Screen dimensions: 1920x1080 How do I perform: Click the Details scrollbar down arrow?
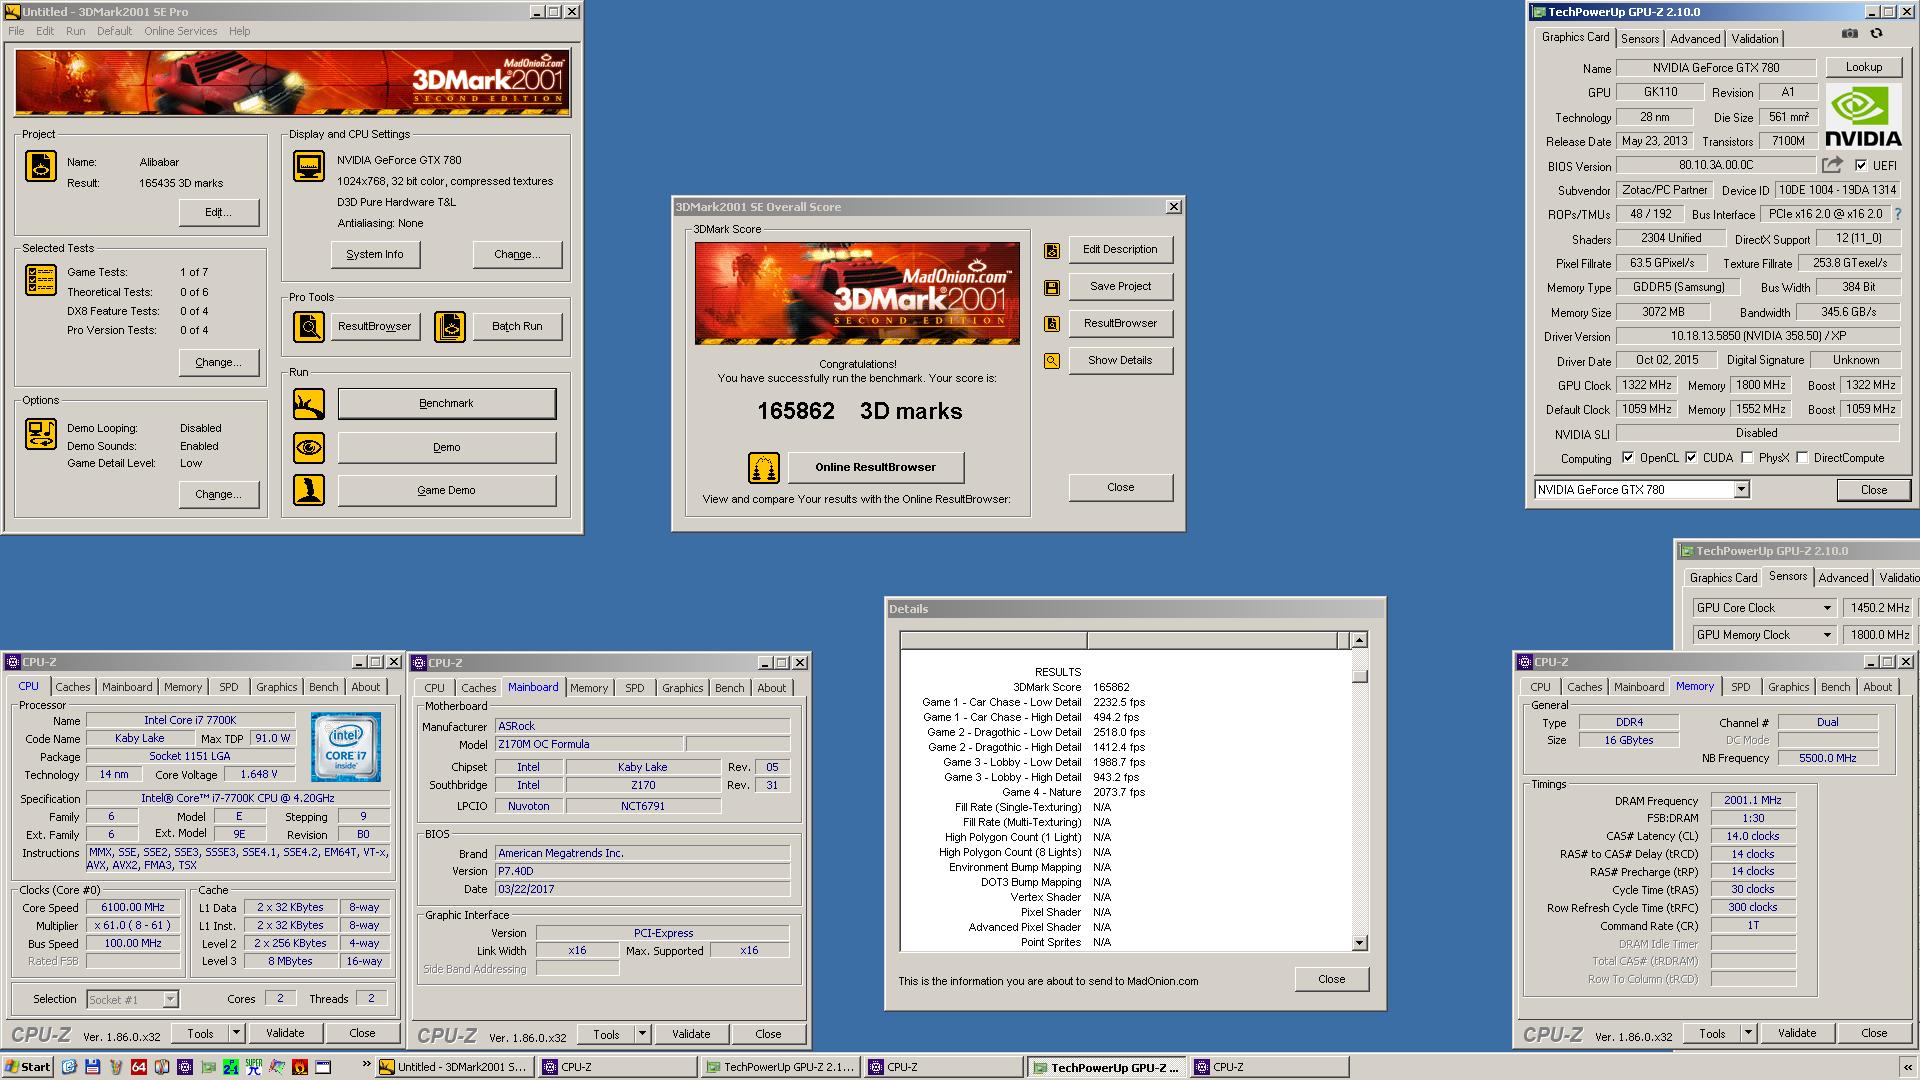(1359, 942)
